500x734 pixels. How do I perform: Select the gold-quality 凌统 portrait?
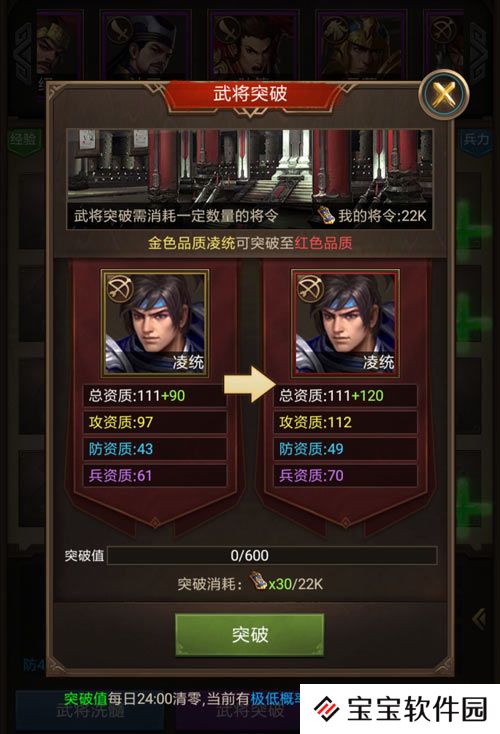(x=154, y=323)
